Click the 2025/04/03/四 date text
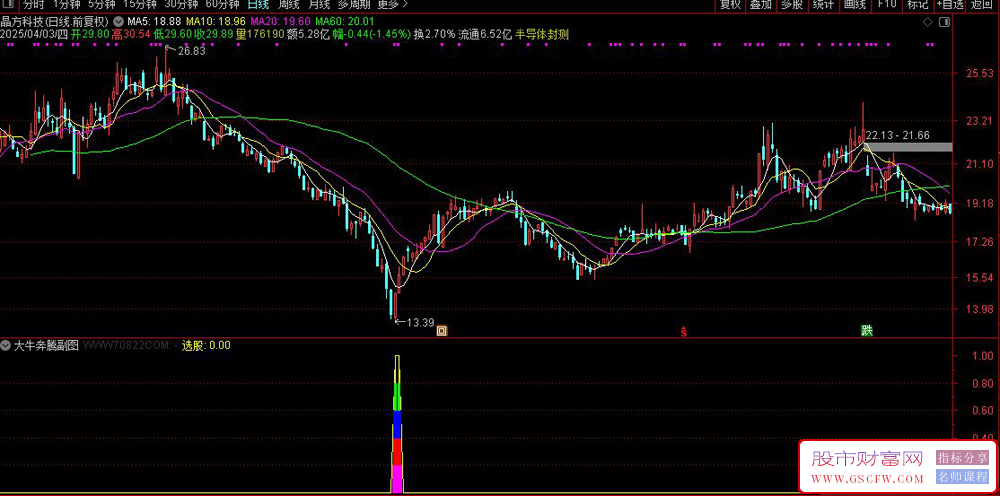This screenshot has width=1000, height=496. coord(34,34)
